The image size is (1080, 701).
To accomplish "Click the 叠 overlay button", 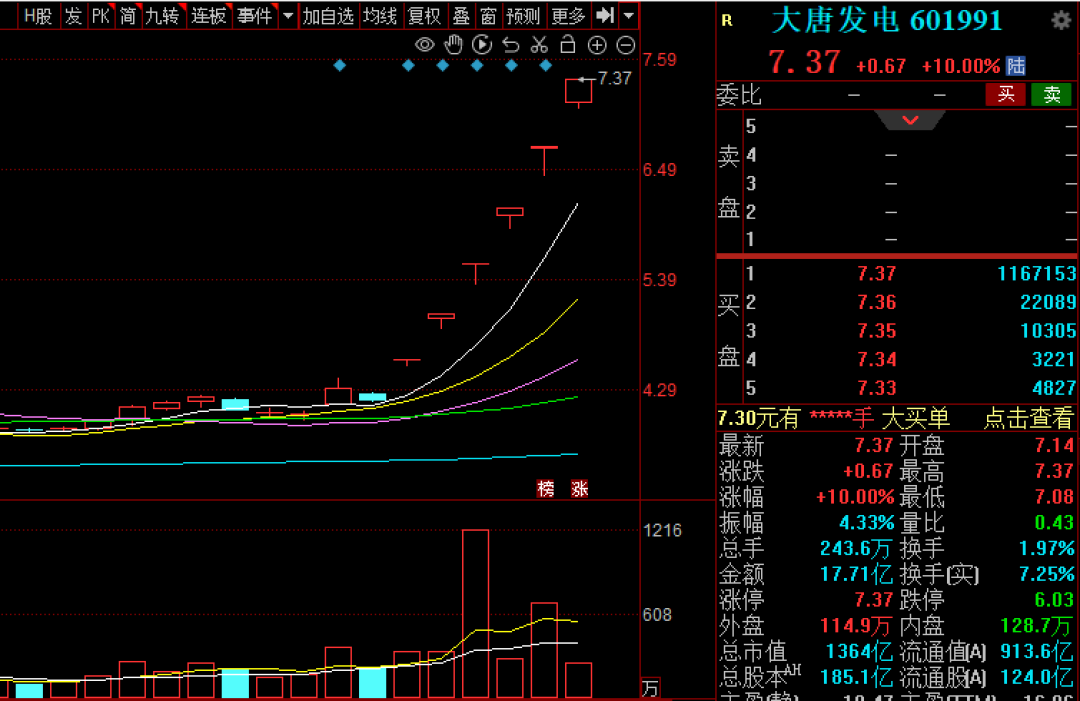I will 461,15.
